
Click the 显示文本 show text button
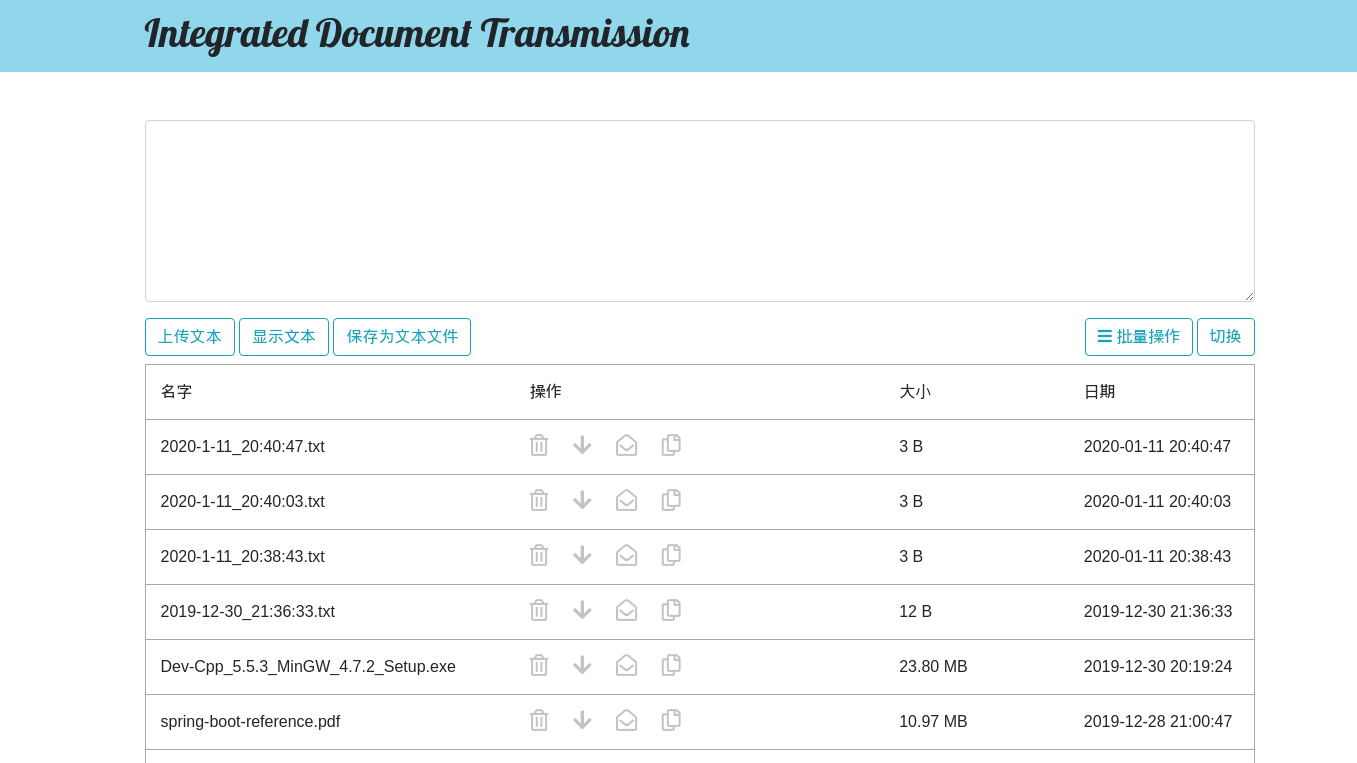[x=284, y=337]
